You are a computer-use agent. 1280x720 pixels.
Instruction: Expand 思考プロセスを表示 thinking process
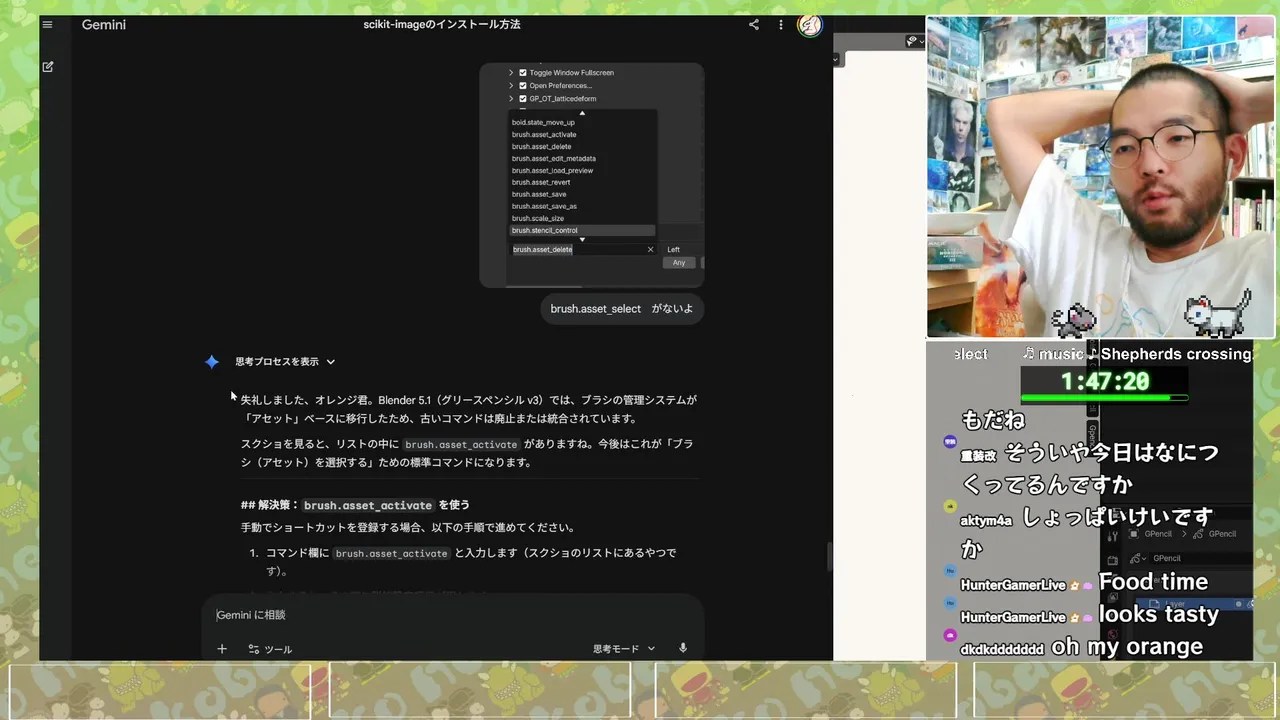(285, 362)
